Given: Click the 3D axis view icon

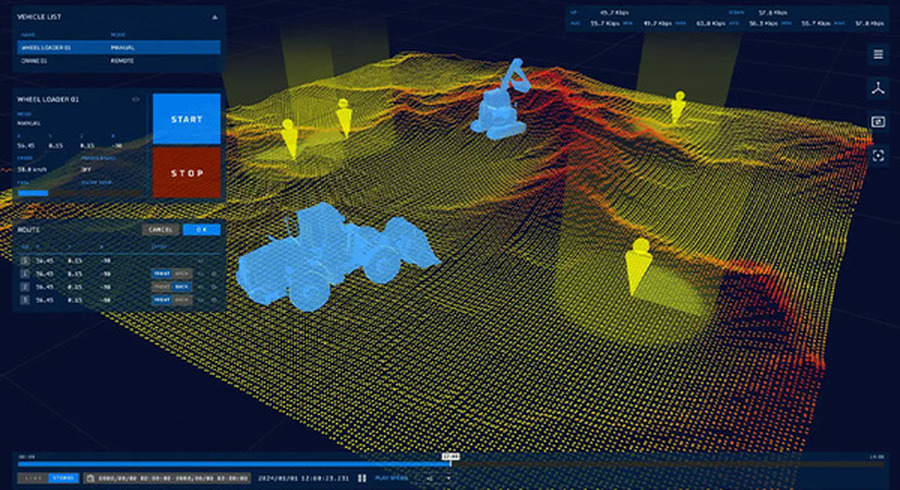Looking at the screenshot, I should (x=878, y=88).
